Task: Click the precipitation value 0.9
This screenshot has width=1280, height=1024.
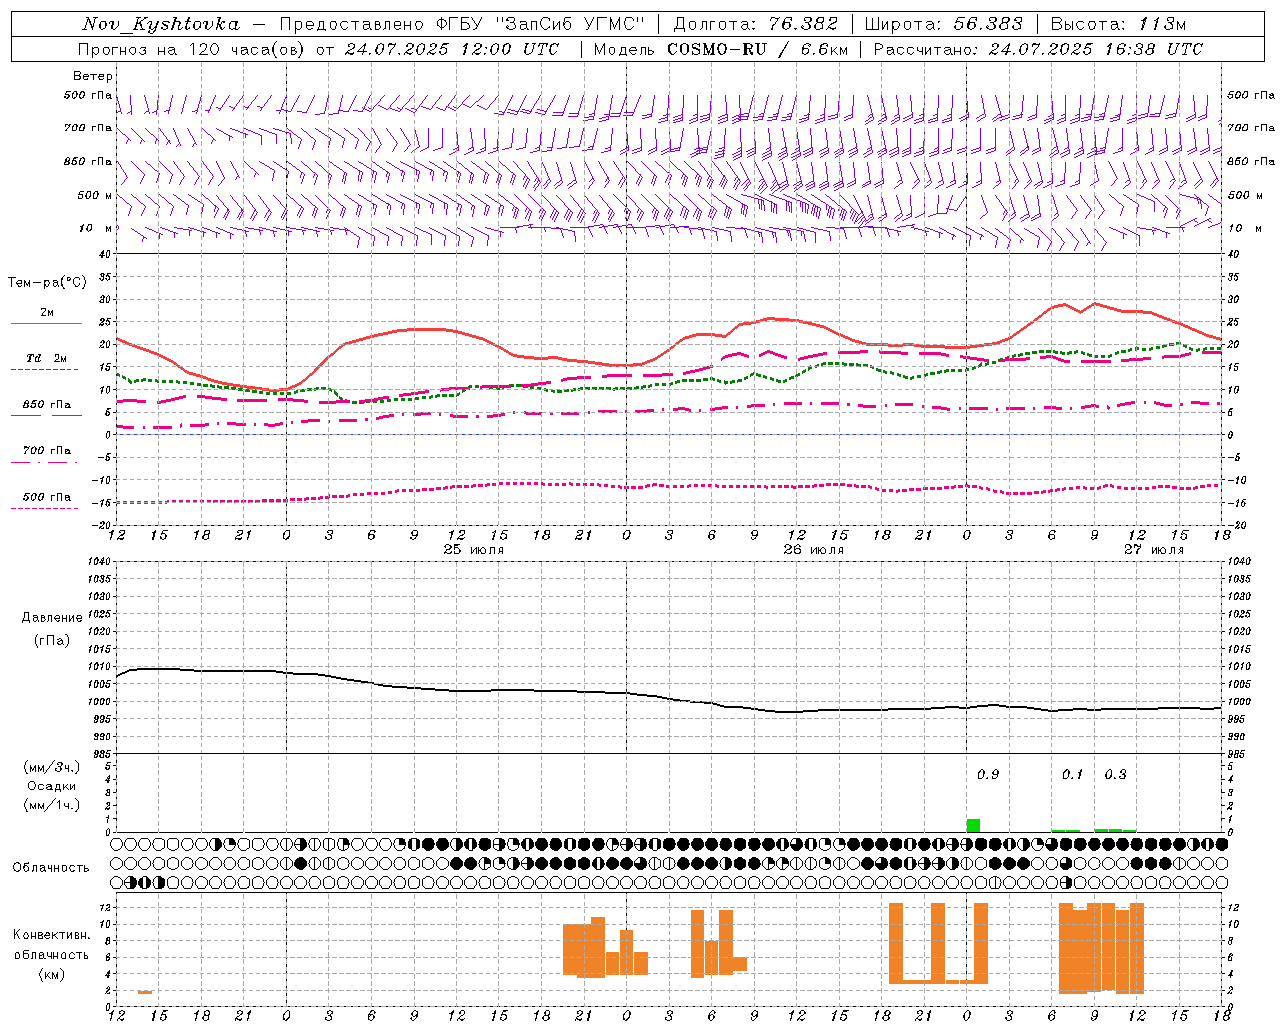Action: (987, 774)
